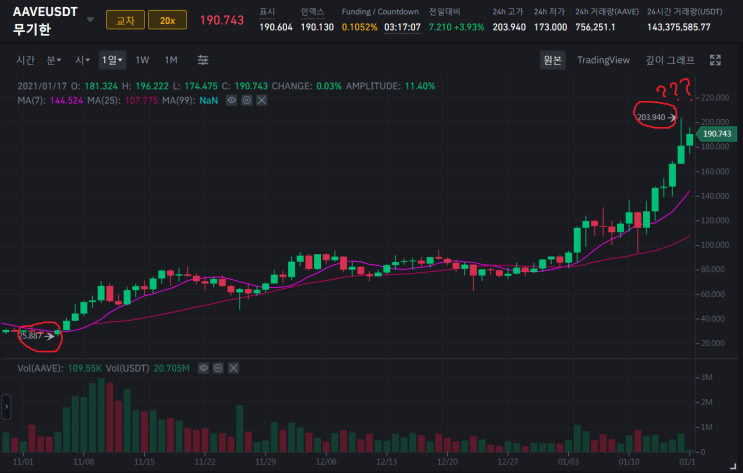Image resolution: width=743 pixels, height=473 pixels.
Task: Expand the 시 hour interval dropdown
Action: point(82,60)
